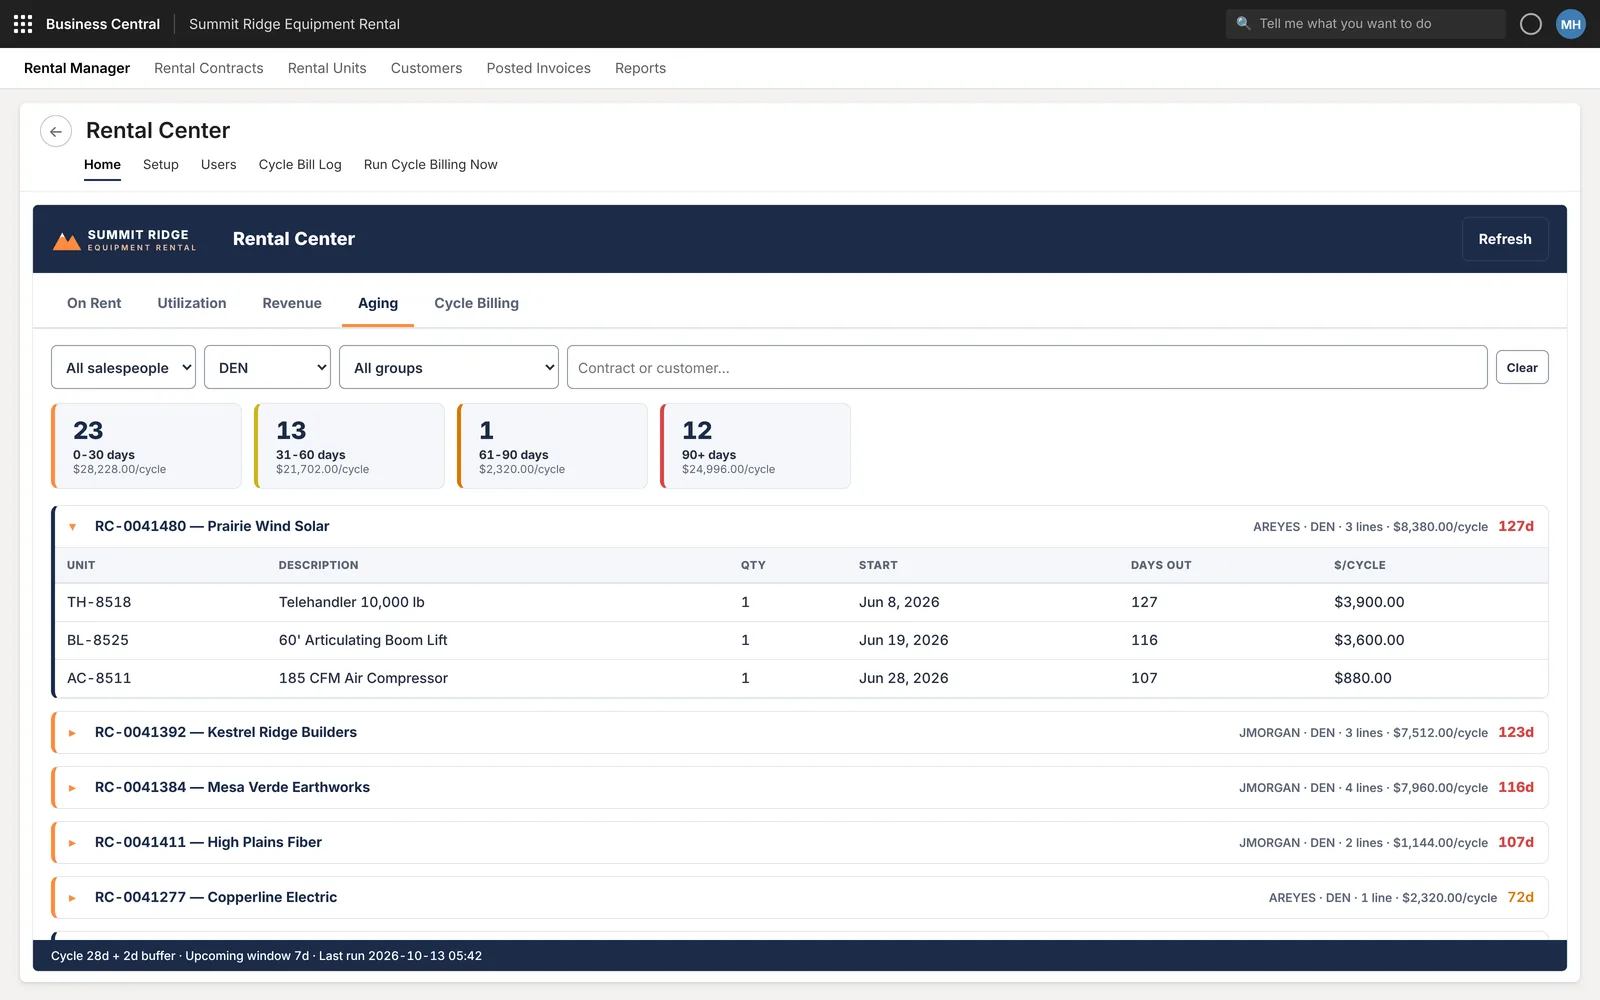This screenshot has width=1600, height=1000.
Task: Open the All groups dropdown
Action: (x=449, y=368)
